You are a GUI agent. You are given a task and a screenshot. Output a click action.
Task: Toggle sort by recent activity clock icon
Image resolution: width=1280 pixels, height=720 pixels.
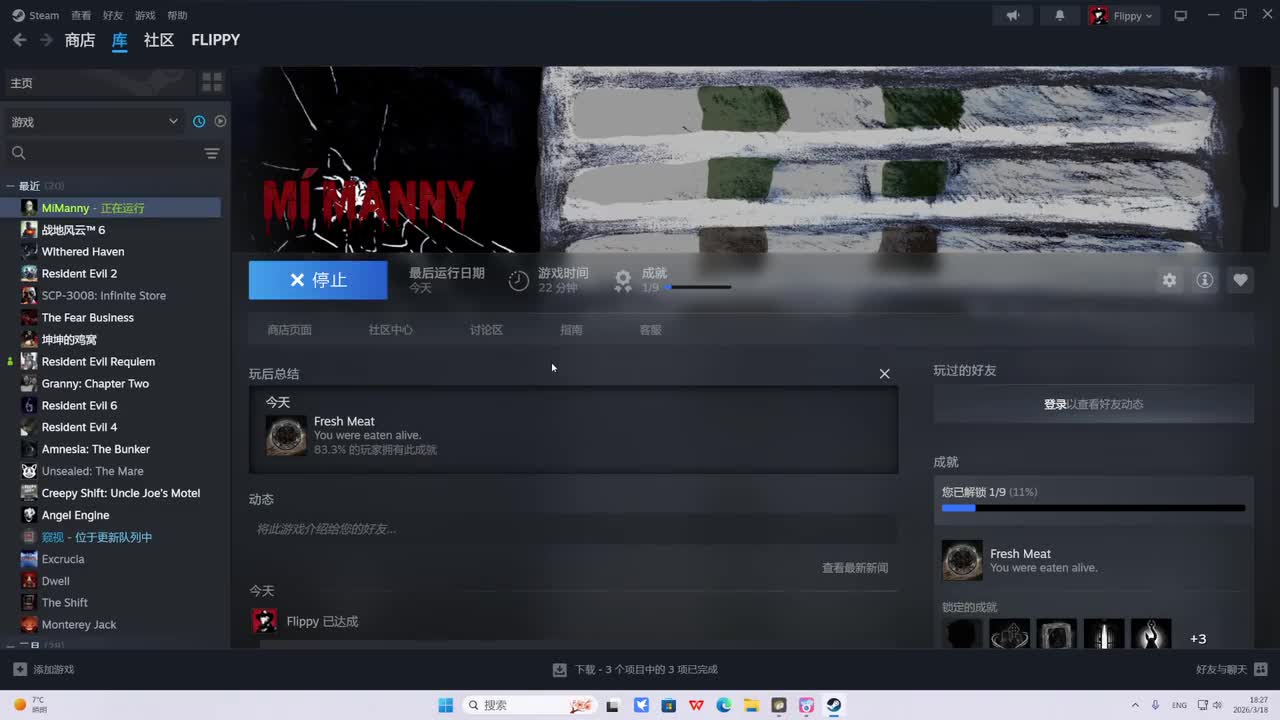(199, 121)
